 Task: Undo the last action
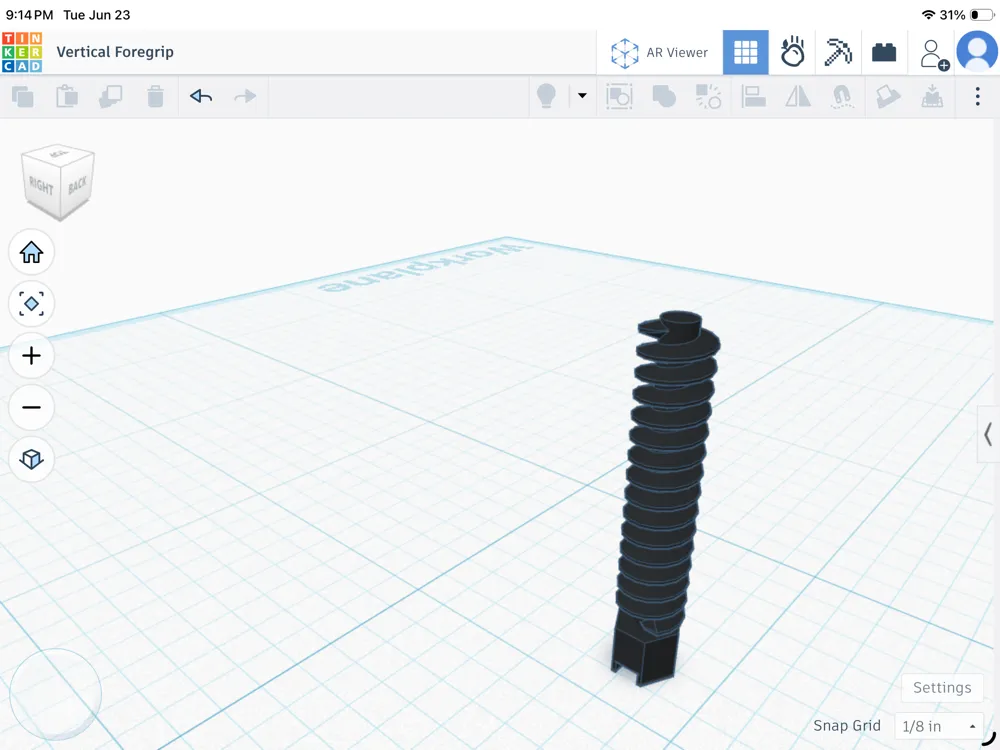tap(201, 96)
